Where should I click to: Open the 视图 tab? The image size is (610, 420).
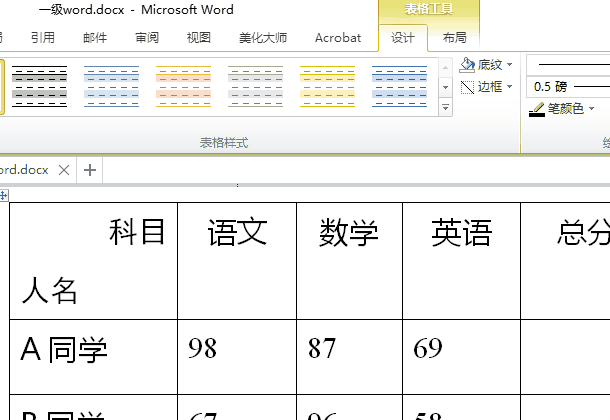click(x=199, y=38)
